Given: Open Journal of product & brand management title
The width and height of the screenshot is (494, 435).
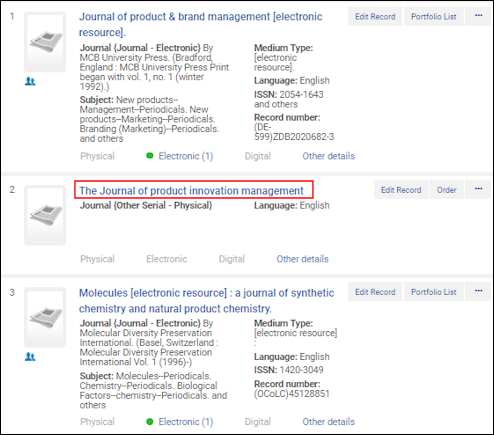Looking at the screenshot, I should (200, 24).
